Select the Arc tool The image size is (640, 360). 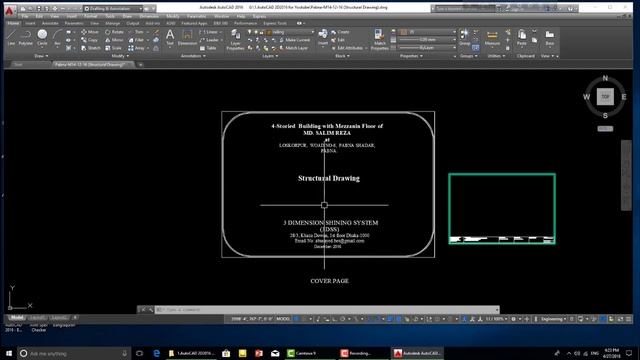tap(58, 37)
